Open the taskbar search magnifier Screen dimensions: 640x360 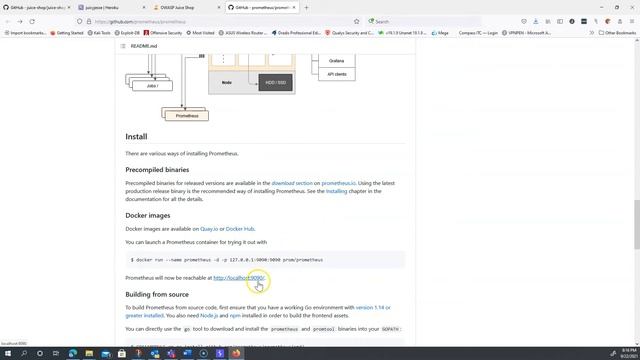coord(24,353)
